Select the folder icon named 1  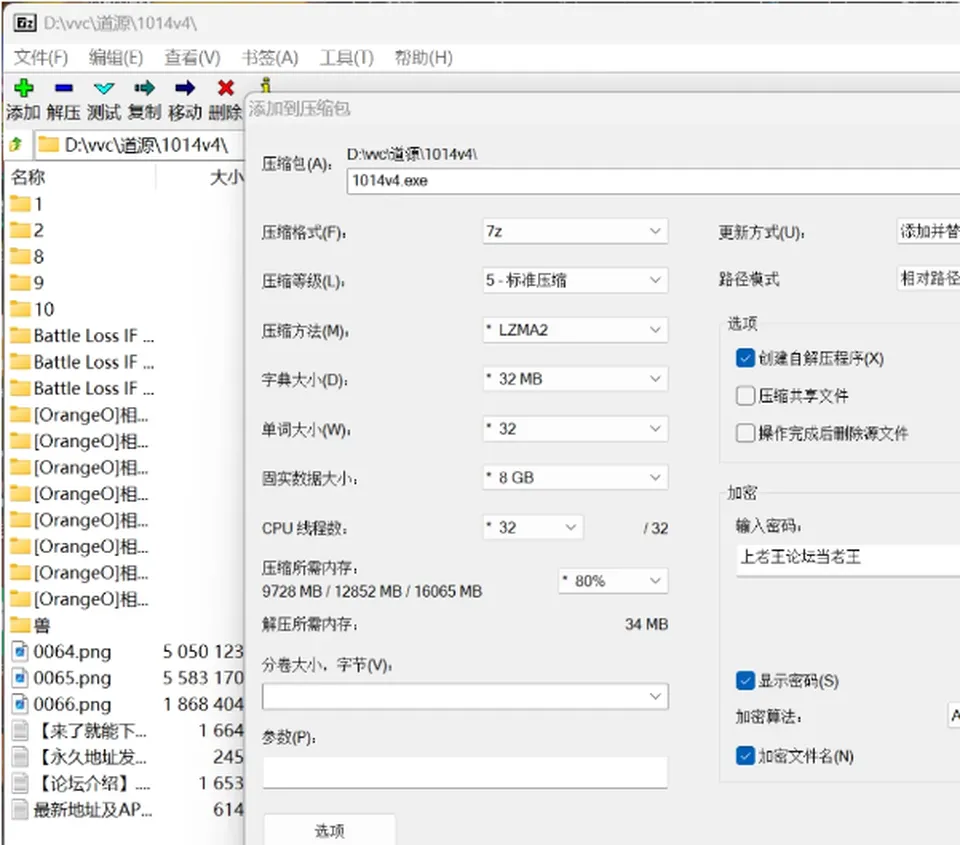(20, 203)
